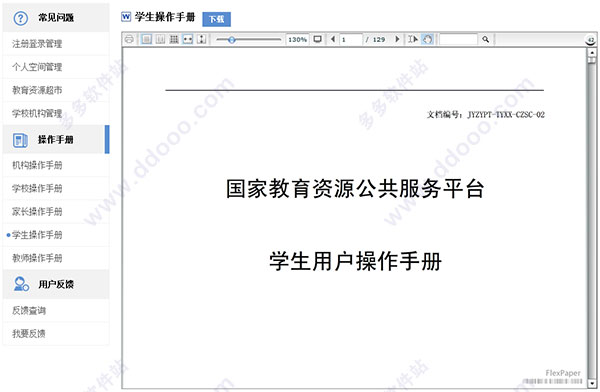Toggle fit height mode
Screen dimensions: 600x392
click(201, 39)
